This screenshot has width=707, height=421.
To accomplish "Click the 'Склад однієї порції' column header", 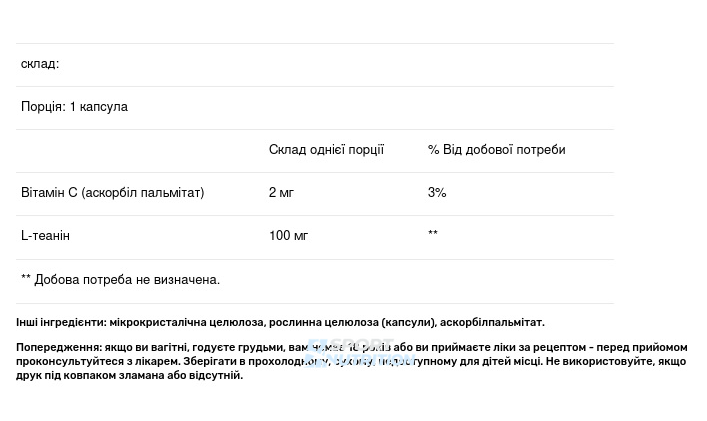I will tap(326, 150).
